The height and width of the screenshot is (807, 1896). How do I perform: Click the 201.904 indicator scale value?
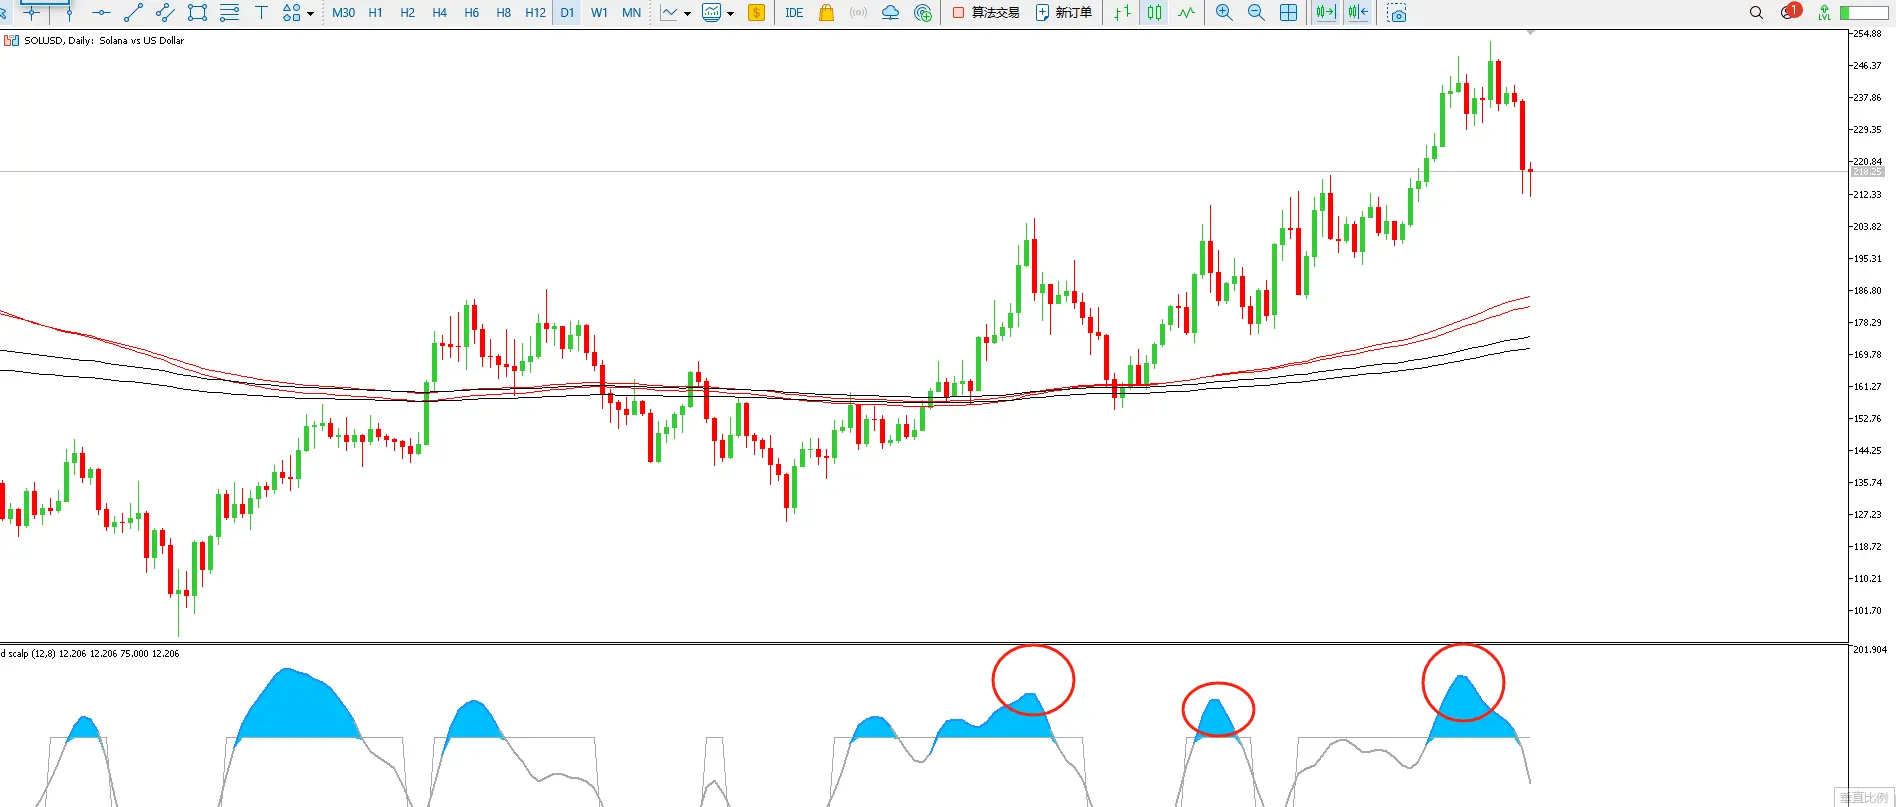coord(1869,650)
